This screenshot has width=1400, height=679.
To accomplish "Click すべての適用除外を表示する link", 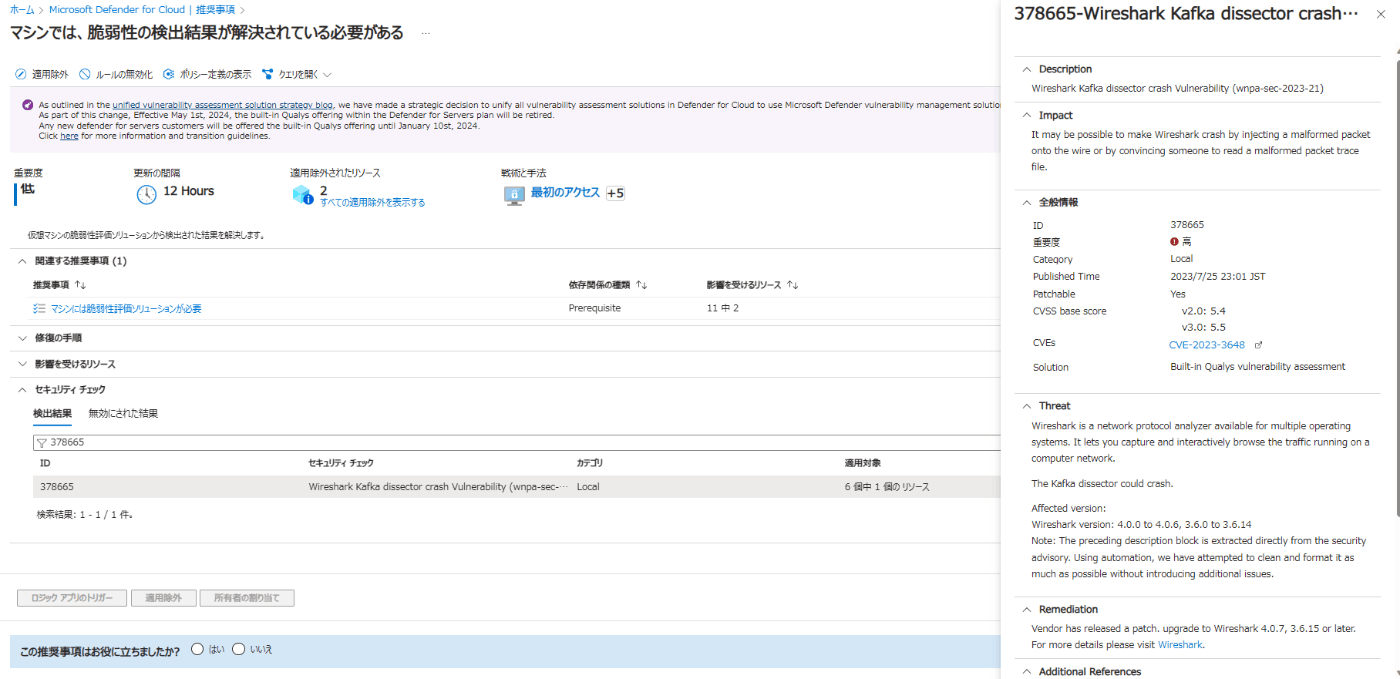I will 372,203.
